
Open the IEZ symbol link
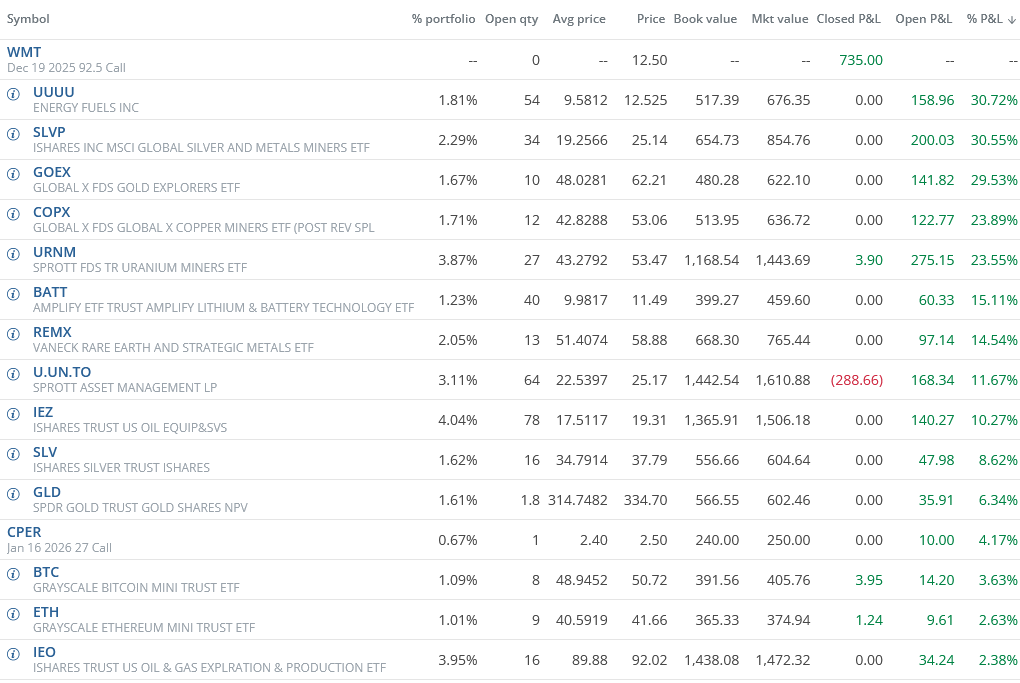click(x=43, y=412)
